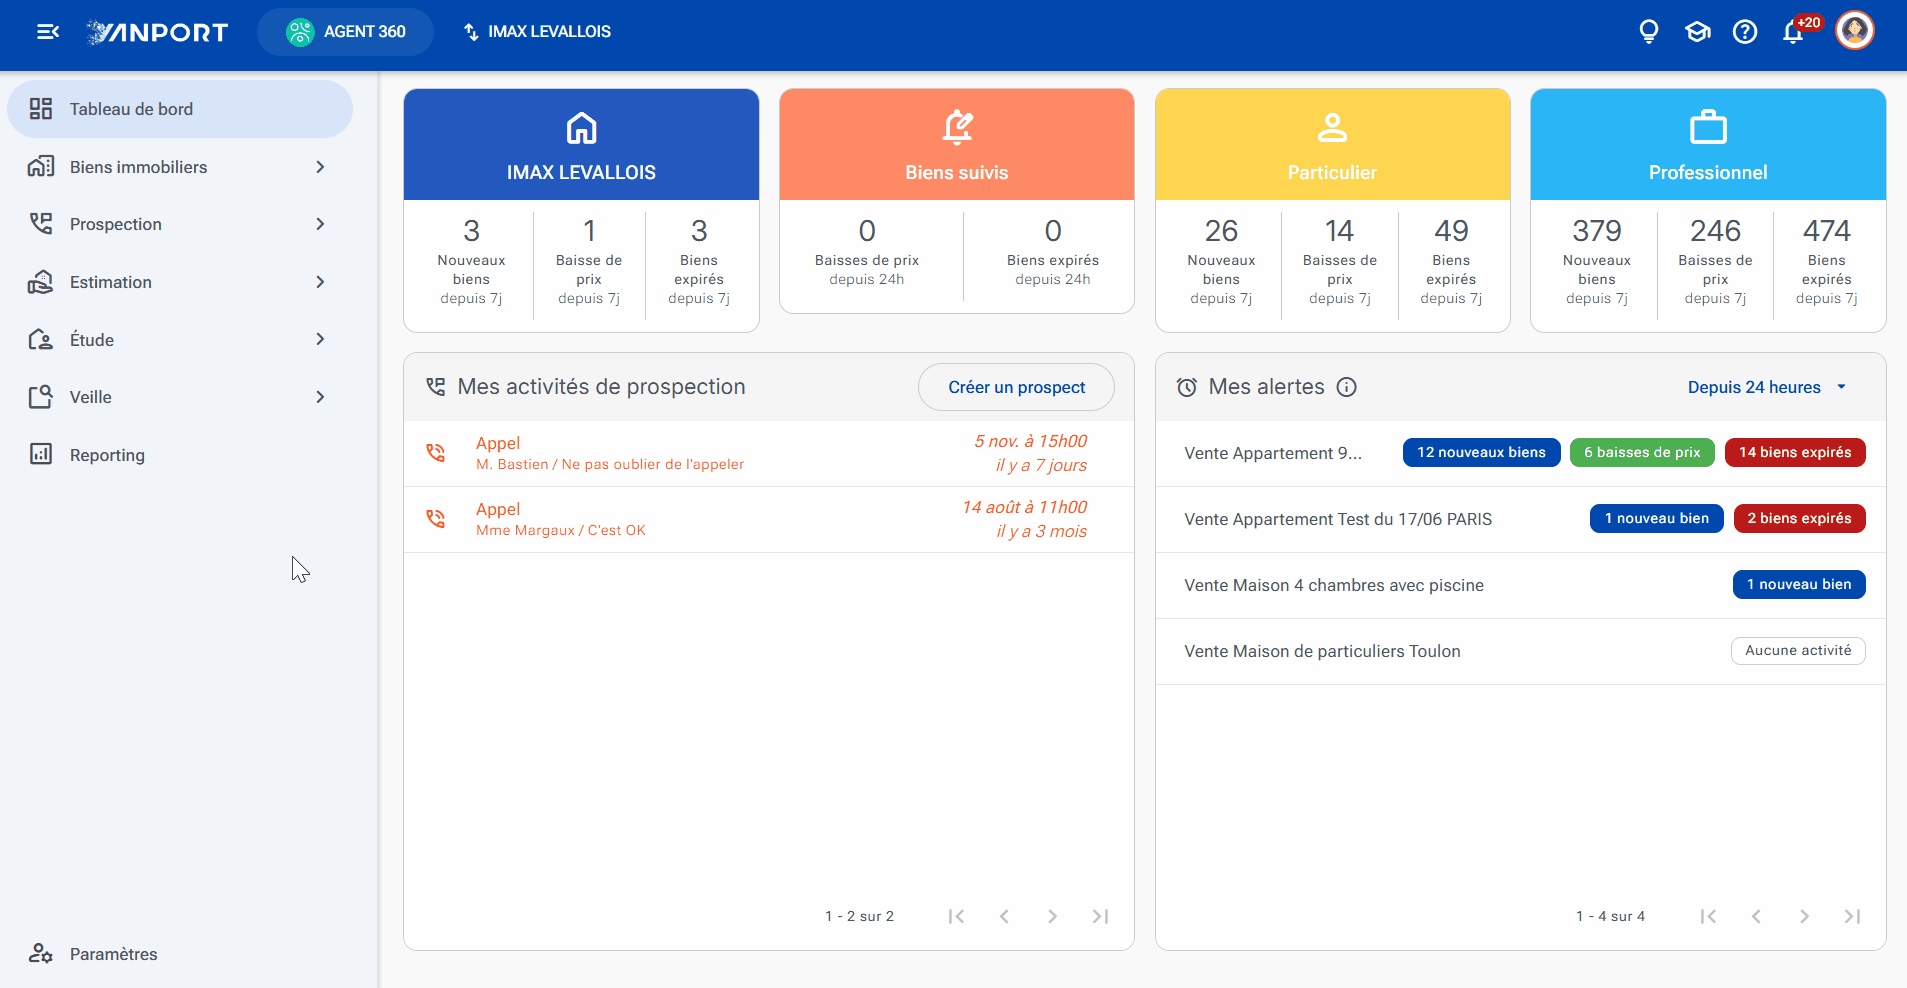
Task: Jump to last page of Mes alertes
Action: coord(1852,916)
